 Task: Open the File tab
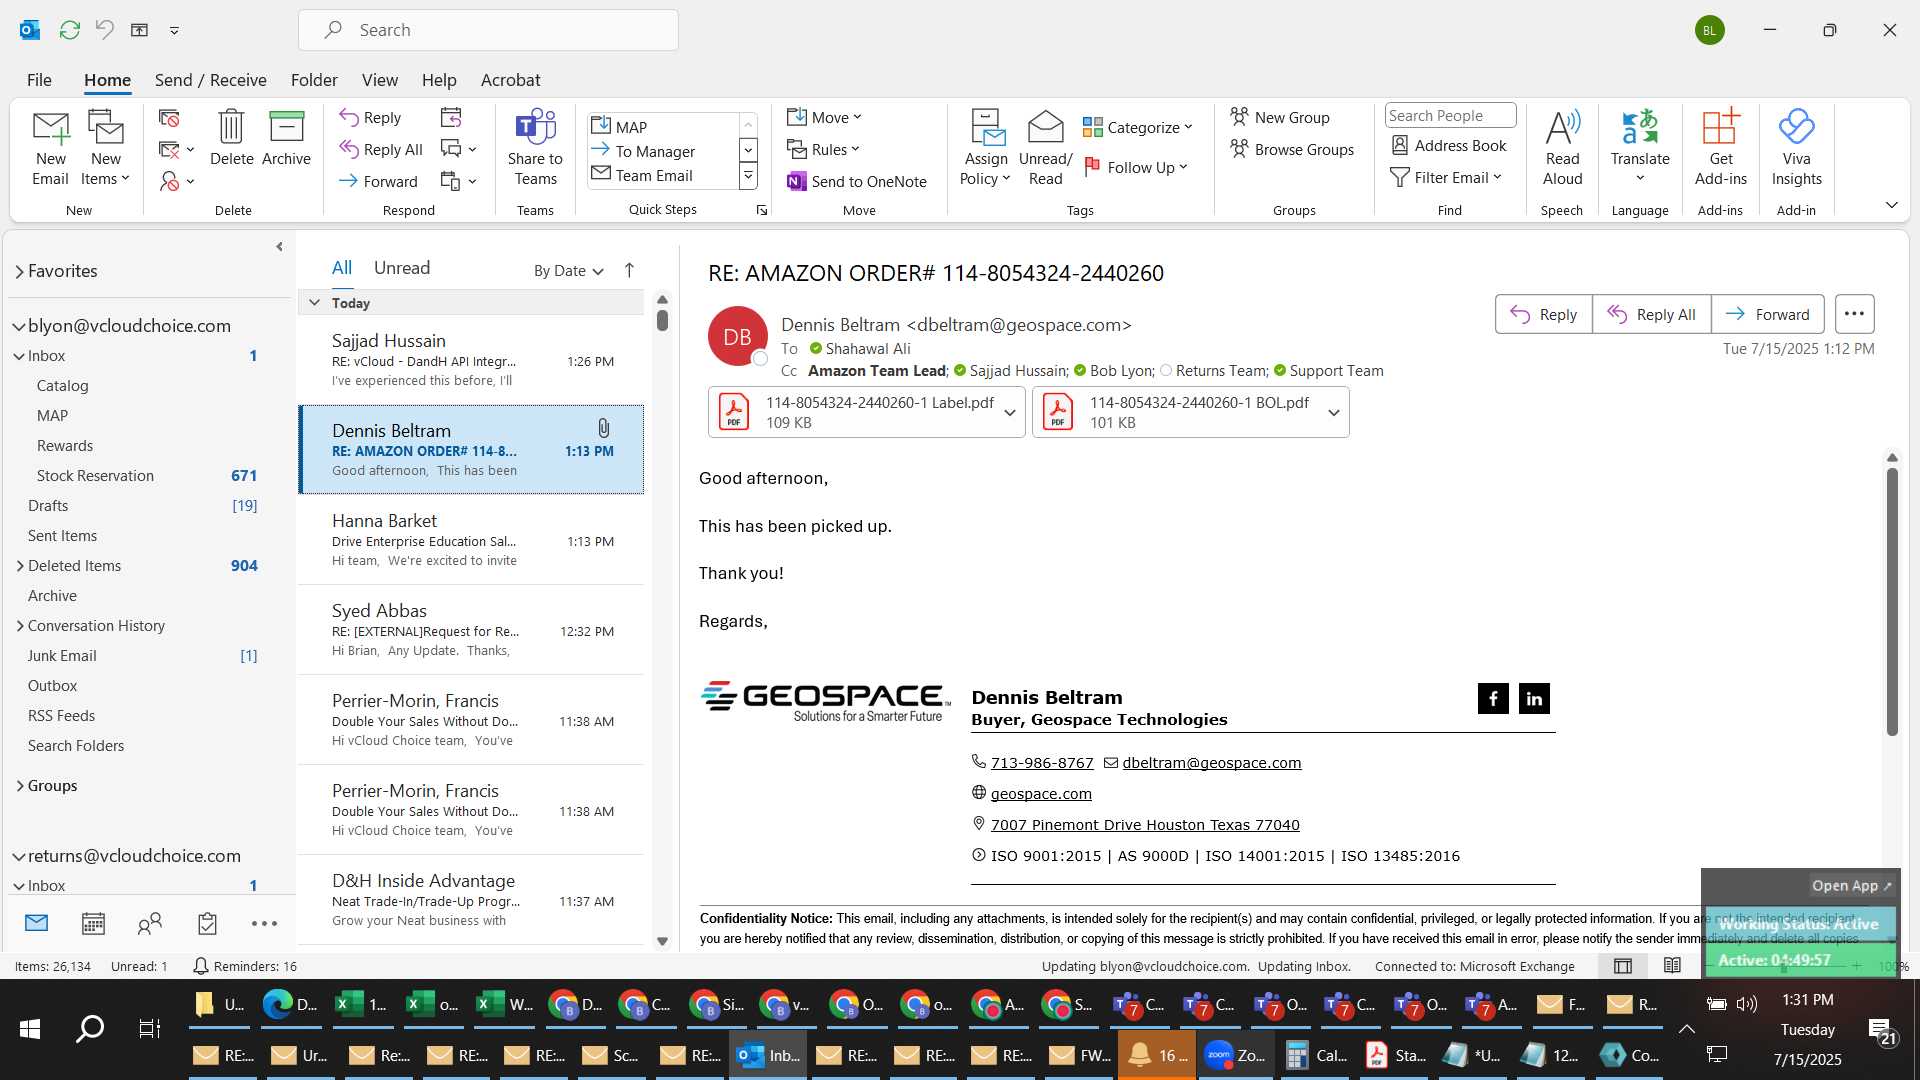coord(39,80)
